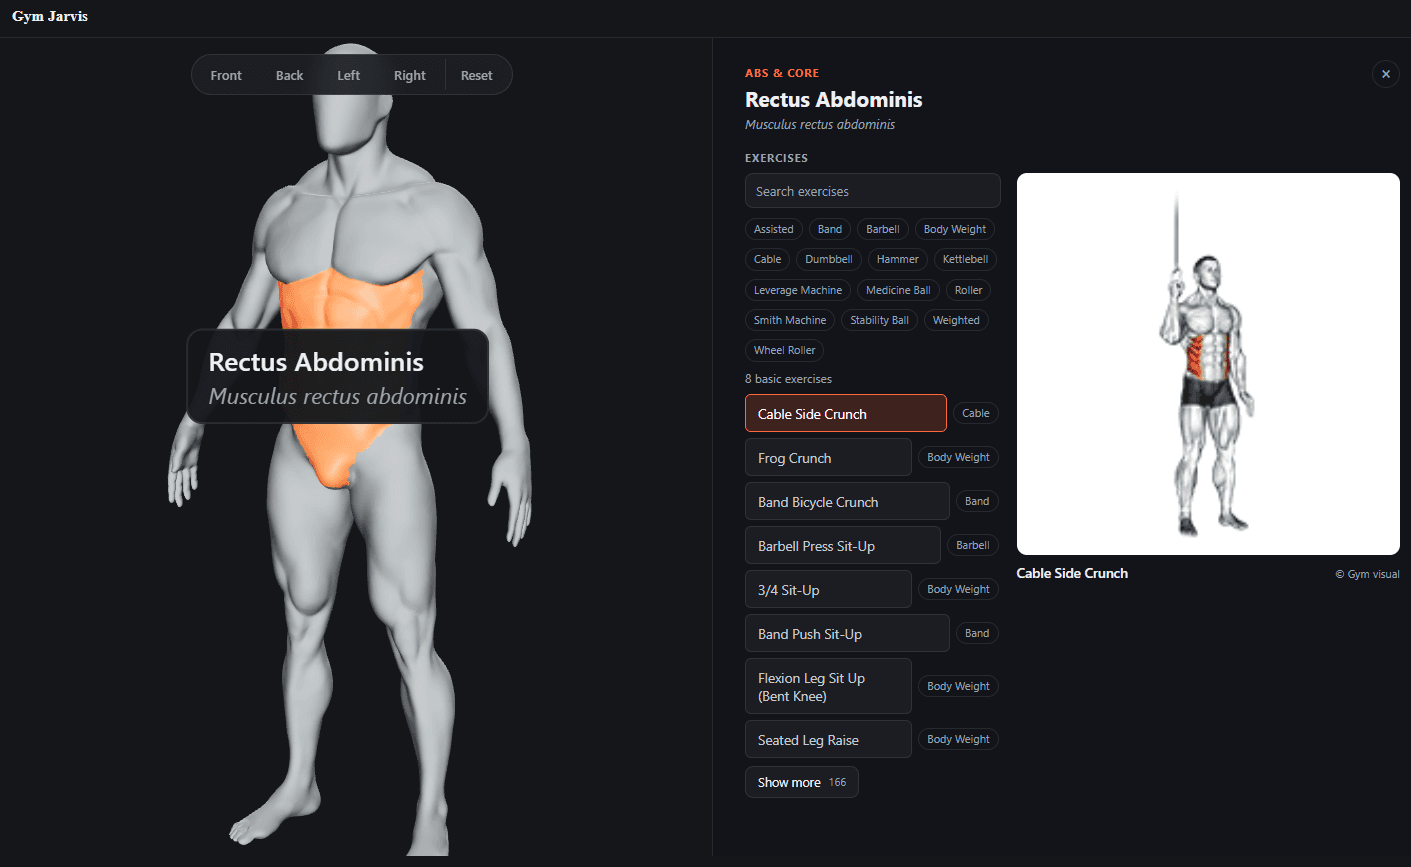Toggle the Roller equipment filter
1411x867 pixels.
[968, 290]
